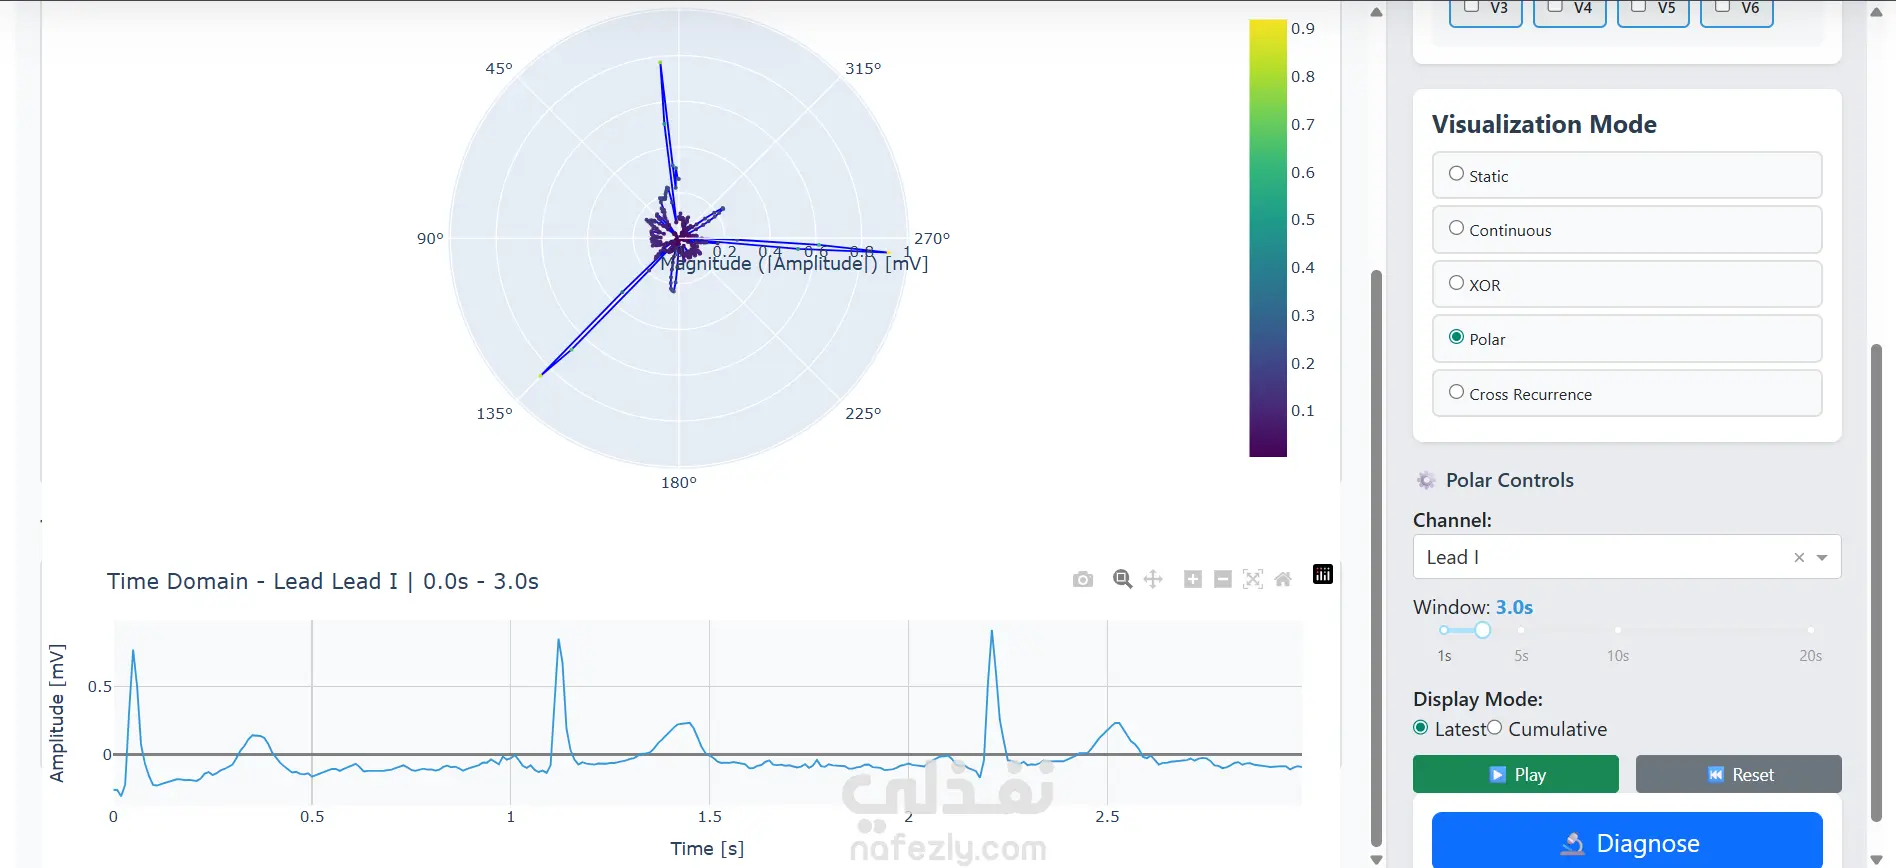1896x868 pixels.
Task: Click the 90° polar angle label
Action: 430,238
